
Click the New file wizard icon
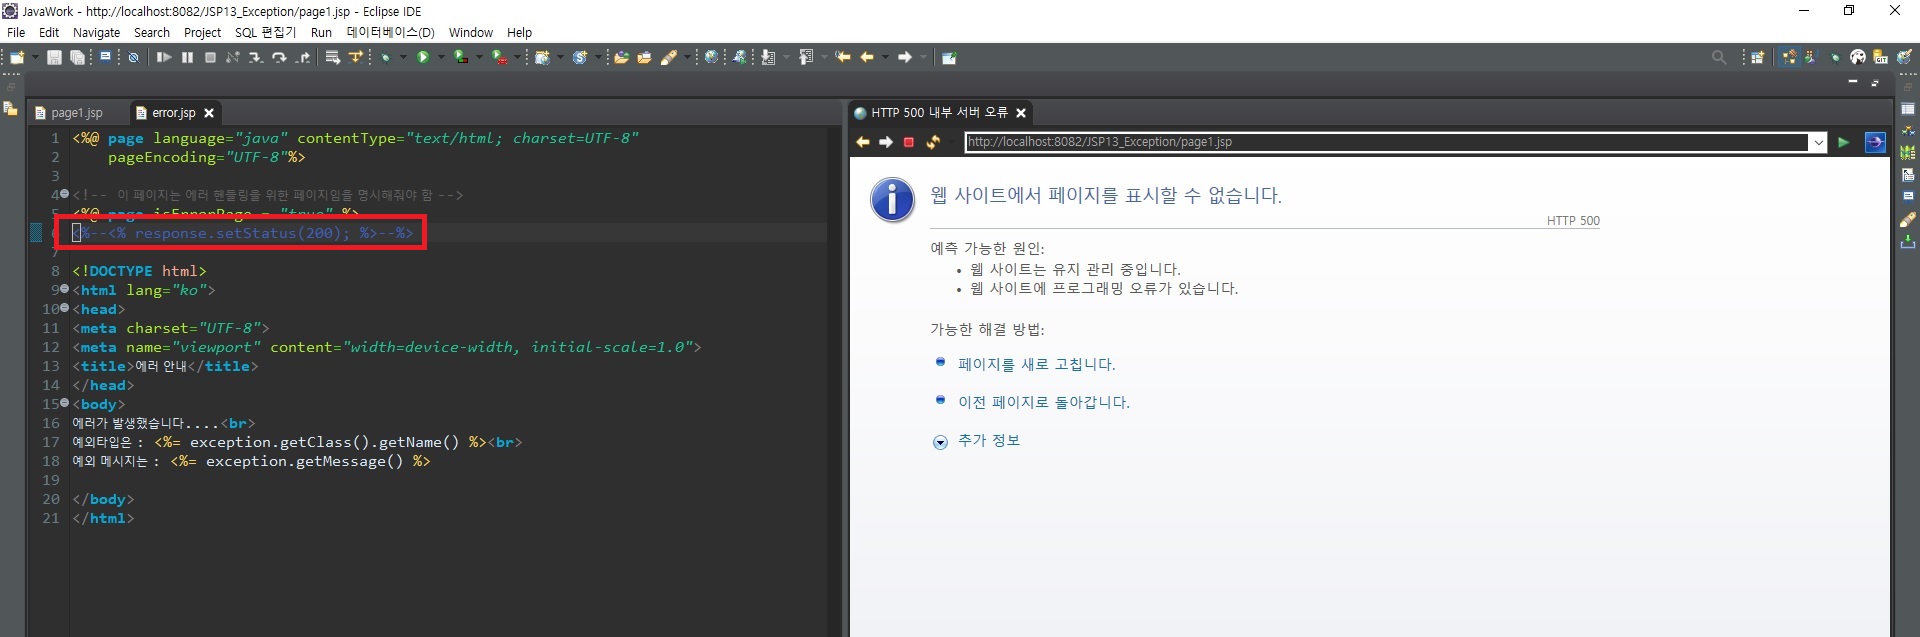(x=17, y=58)
